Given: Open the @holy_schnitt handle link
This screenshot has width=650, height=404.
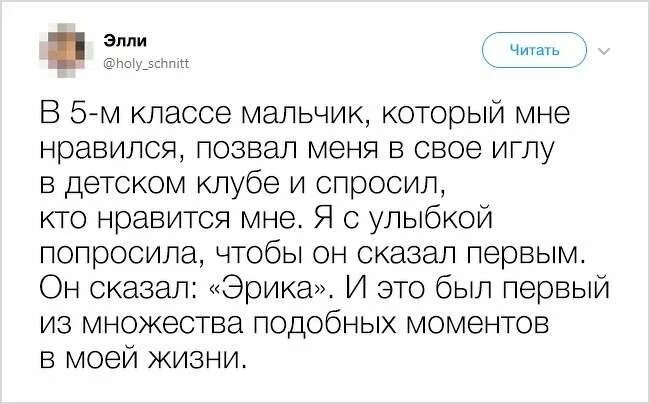Looking at the screenshot, I should click(x=145, y=61).
